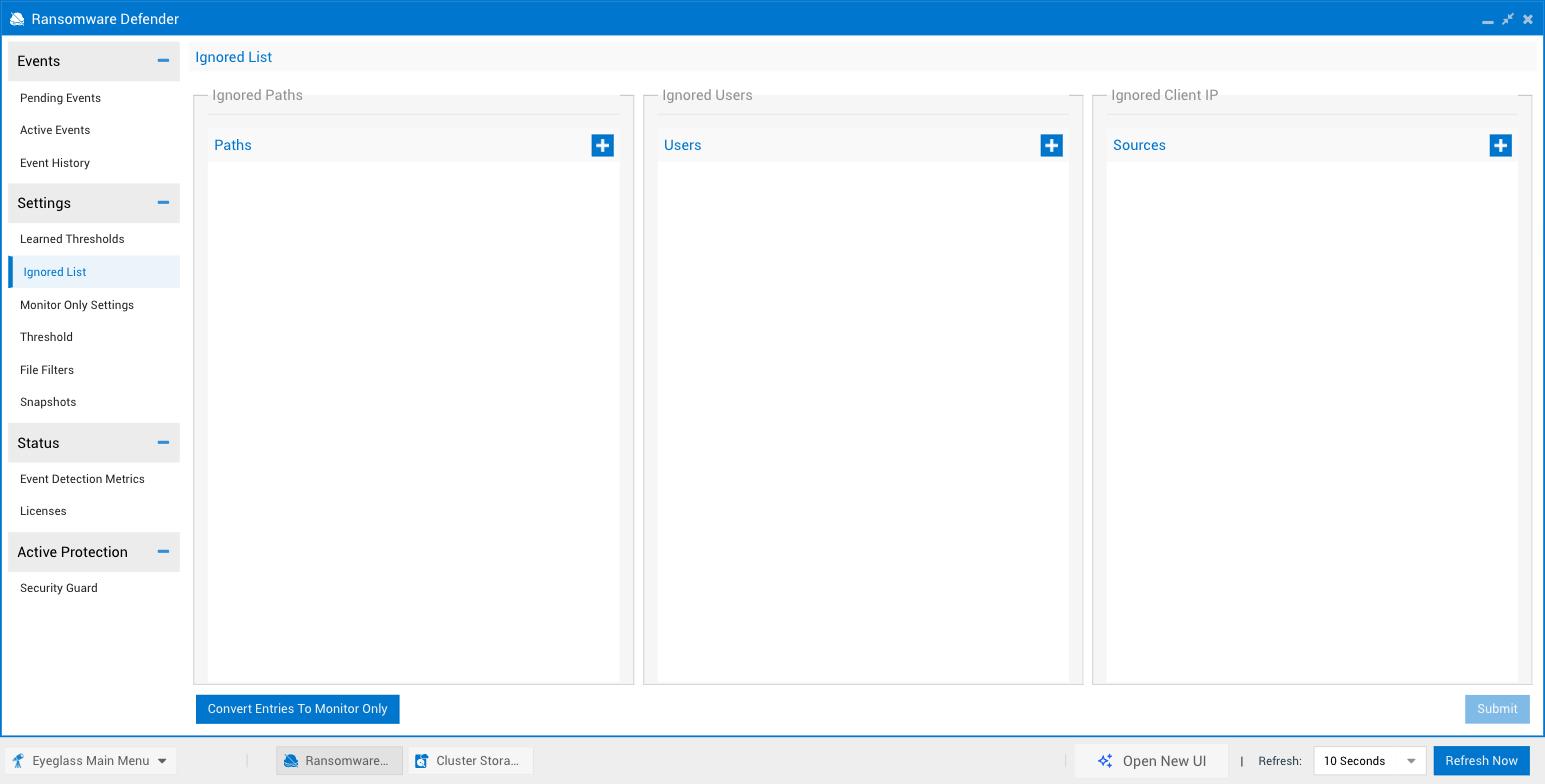Click the Users column header

[683, 145]
